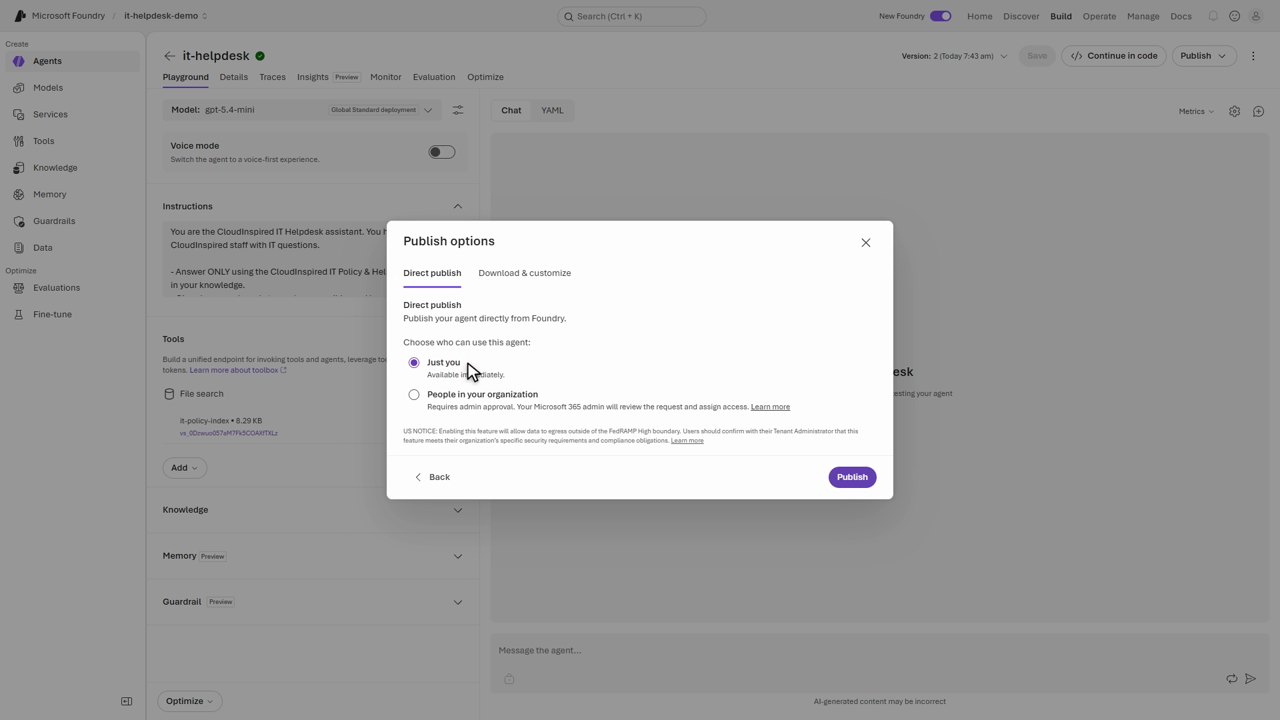The image size is (1280, 720).
Task: Click the purple Publish button in dialog
Action: (852, 477)
